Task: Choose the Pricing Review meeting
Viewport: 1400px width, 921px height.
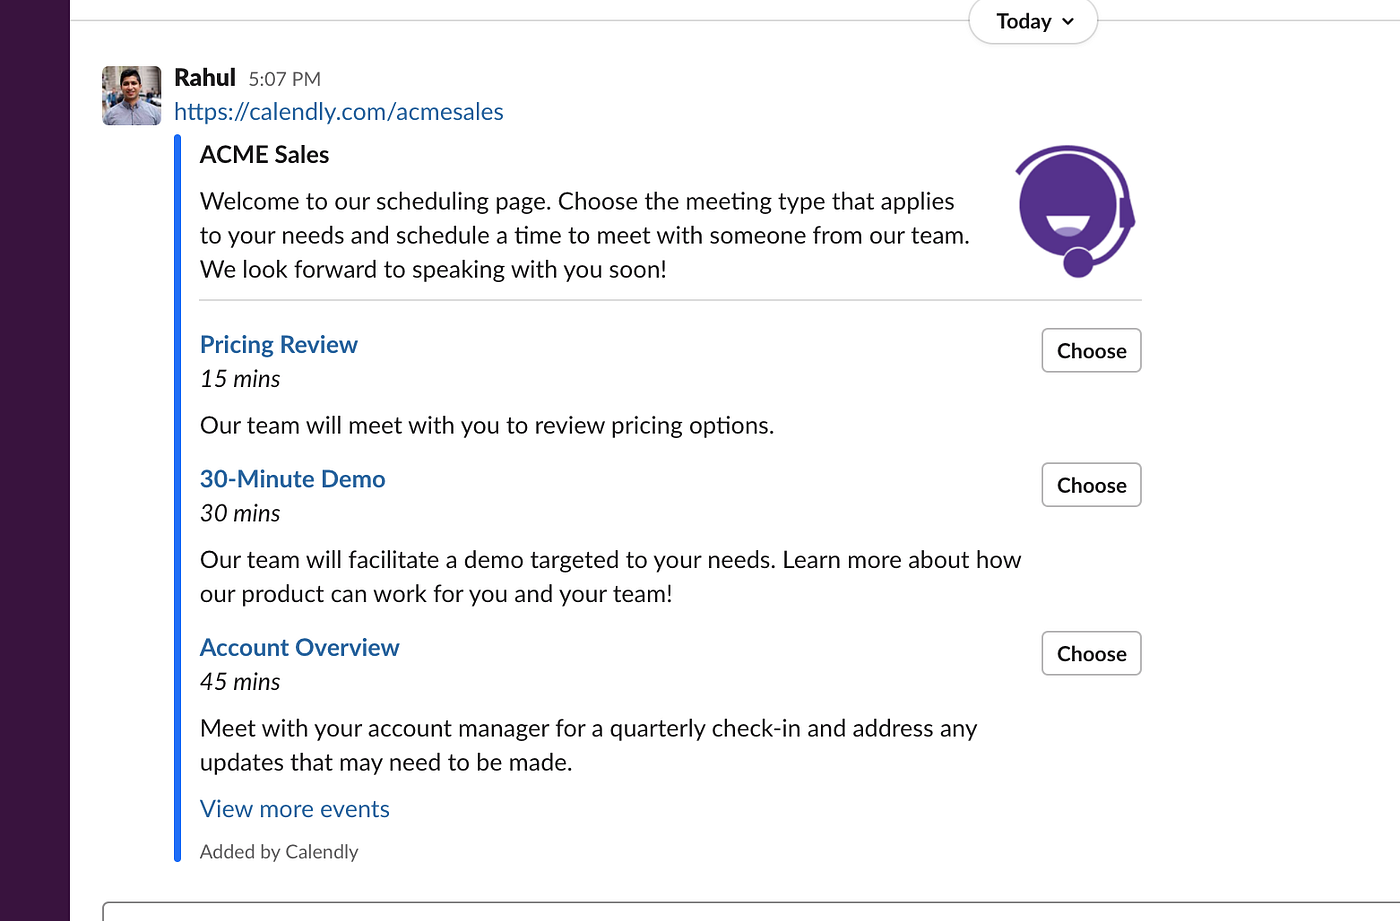Action: (x=1091, y=351)
